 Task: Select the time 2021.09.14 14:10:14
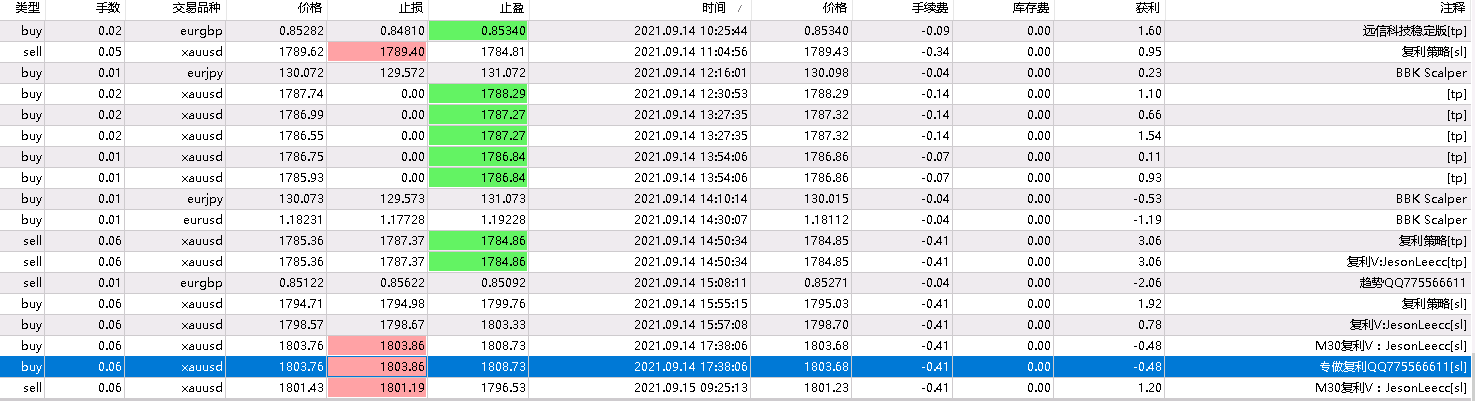click(x=691, y=198)
